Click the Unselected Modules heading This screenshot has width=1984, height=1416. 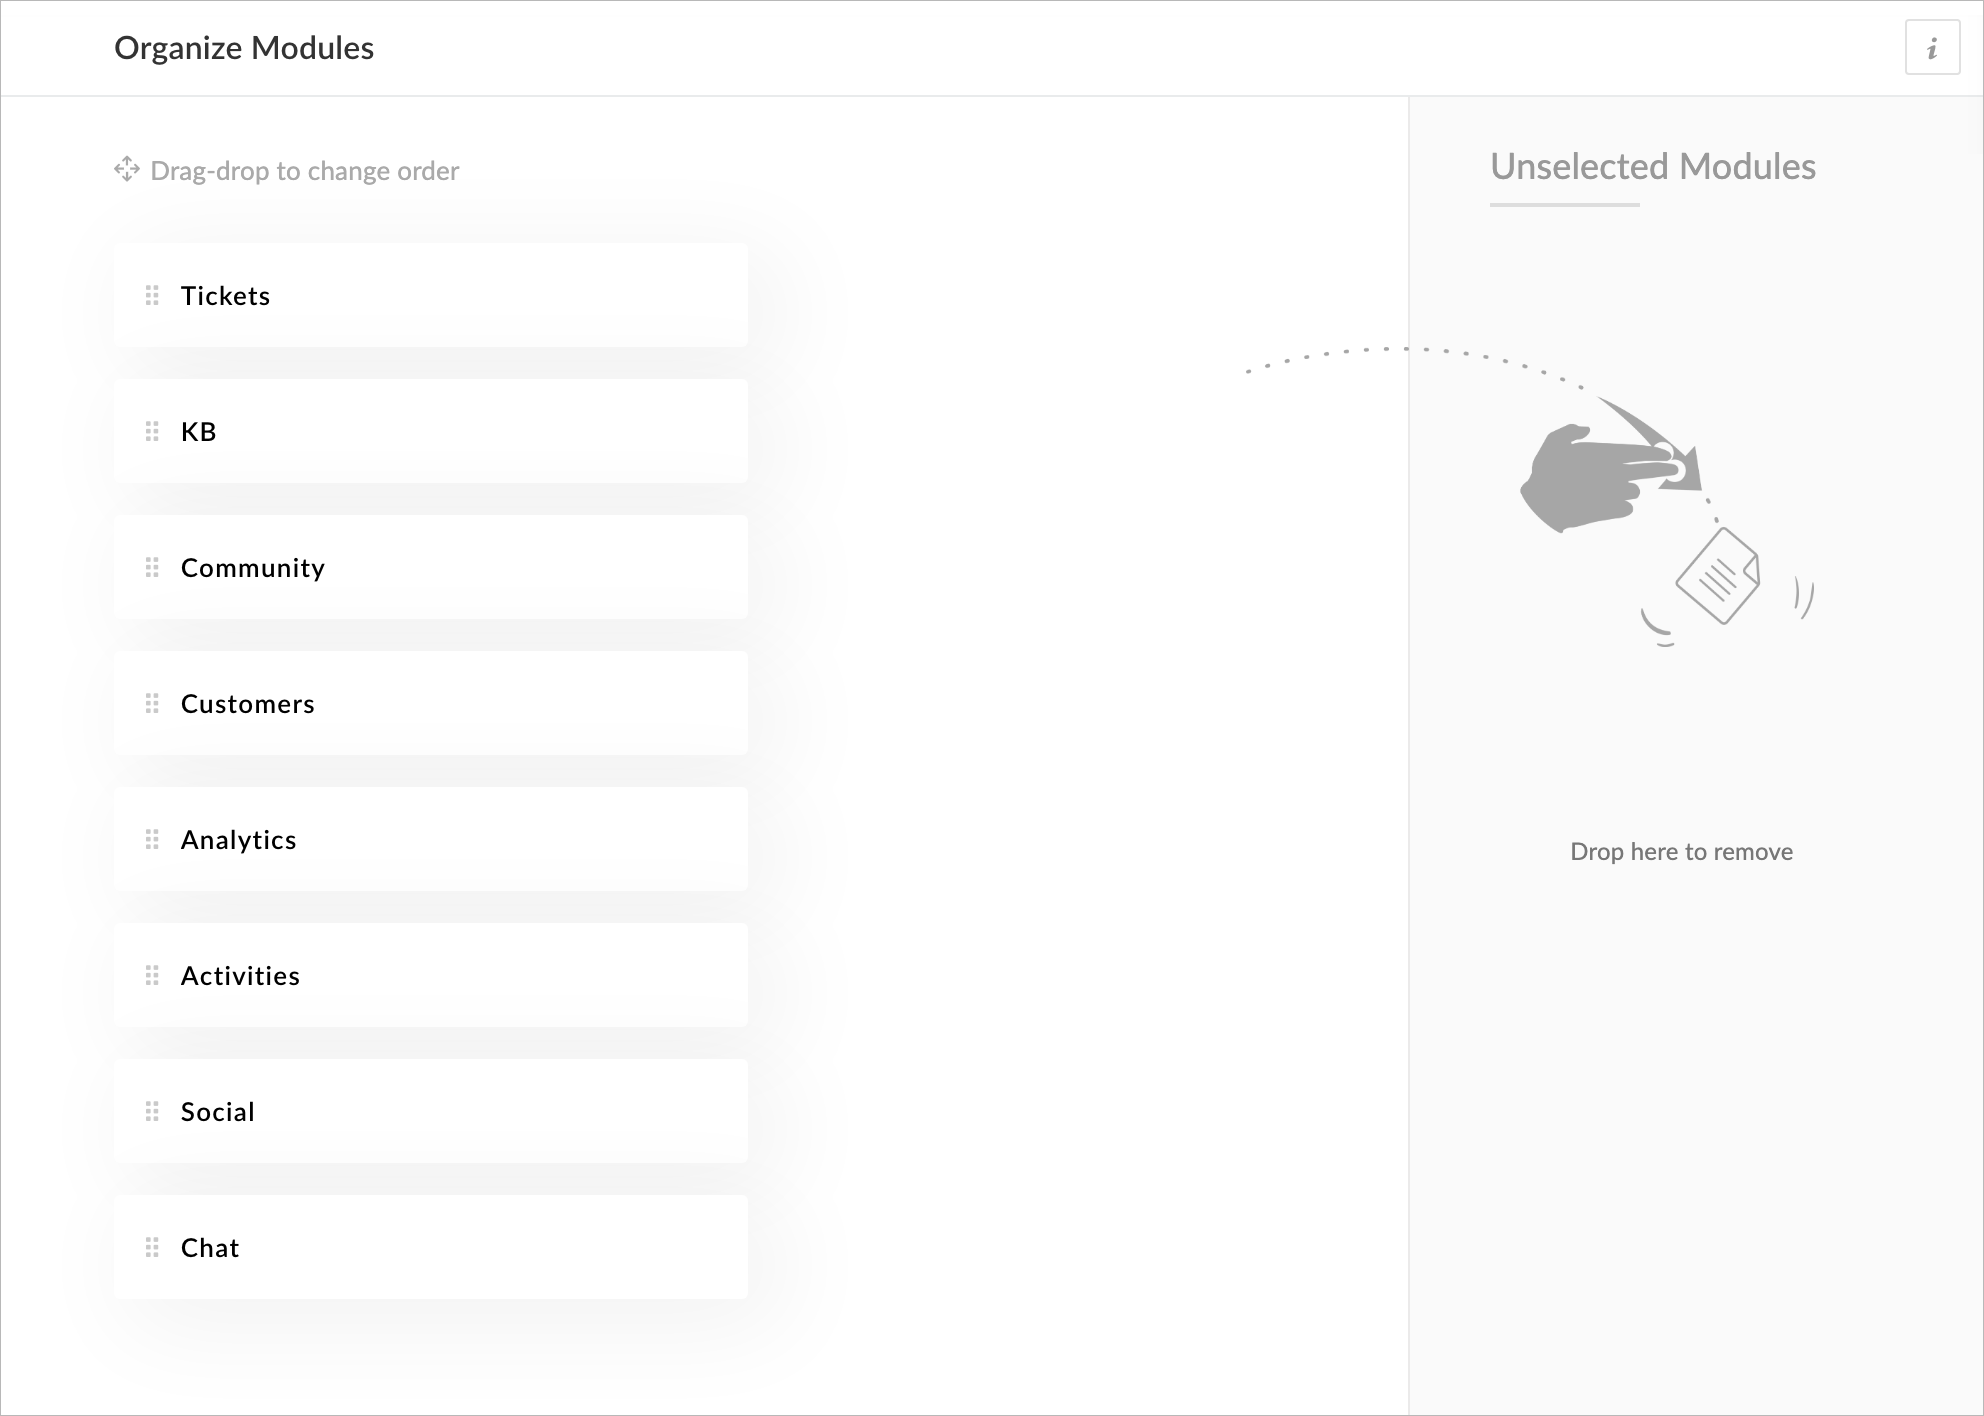pyautogui.click(x=1653, y=166)
